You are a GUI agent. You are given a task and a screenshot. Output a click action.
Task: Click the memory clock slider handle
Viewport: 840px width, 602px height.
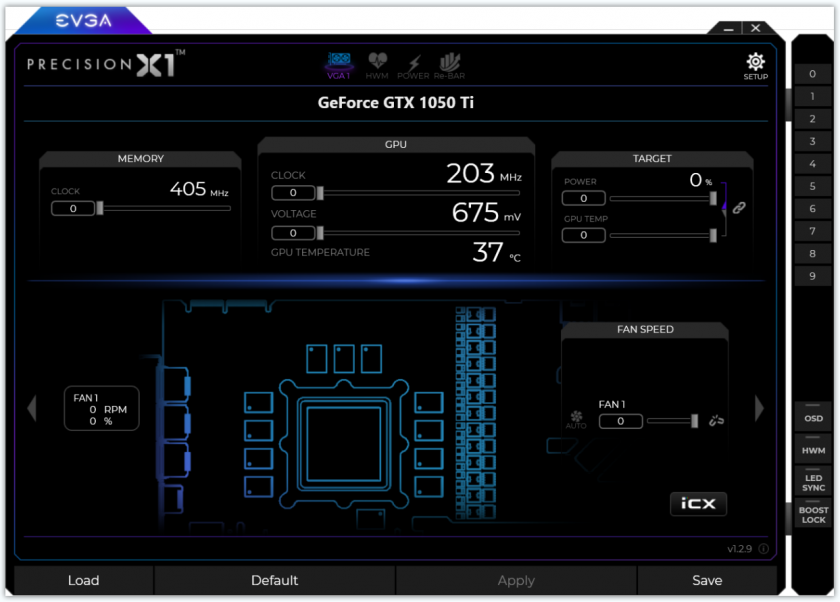[100, 208]
